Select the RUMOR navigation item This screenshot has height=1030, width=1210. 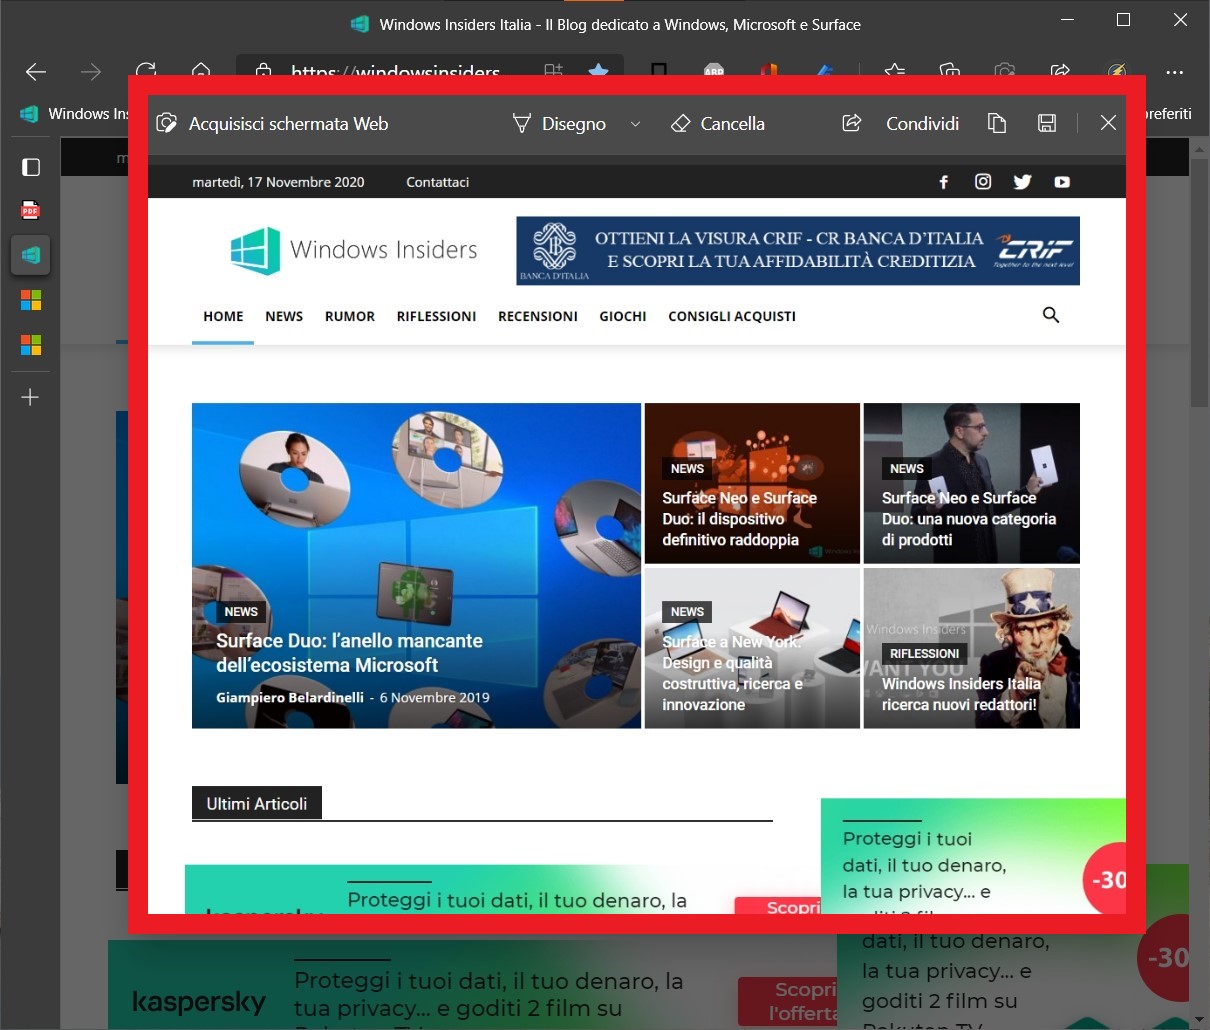(350, 316)
